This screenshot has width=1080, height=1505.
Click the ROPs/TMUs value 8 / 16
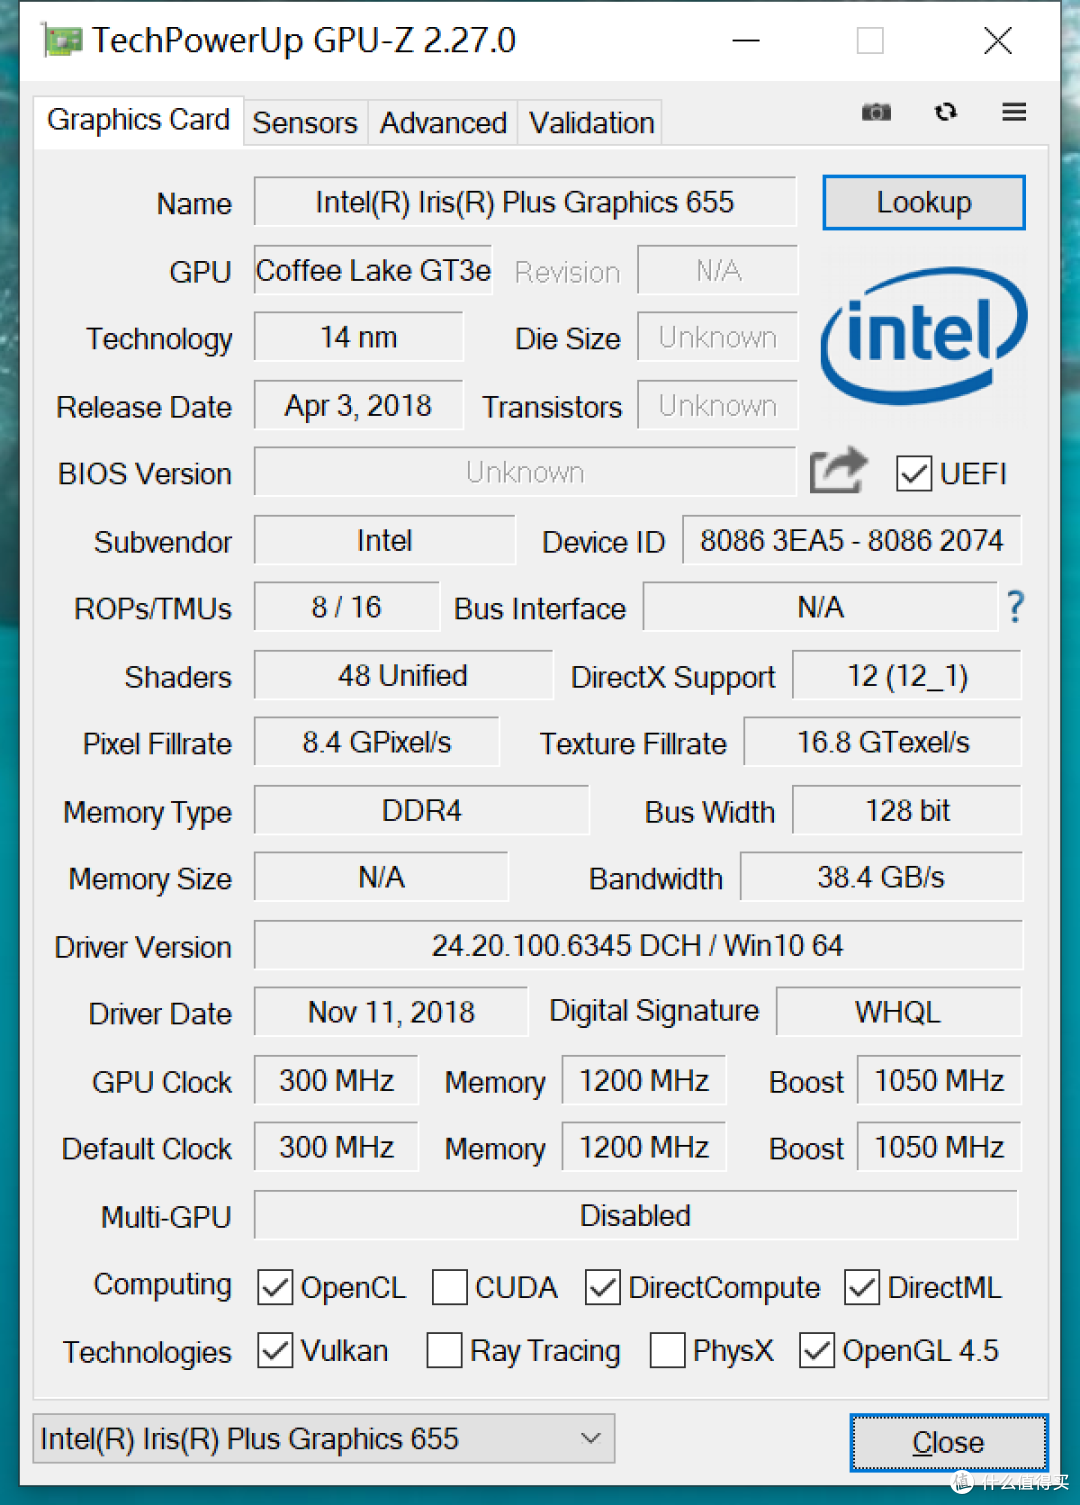(347, 606)
